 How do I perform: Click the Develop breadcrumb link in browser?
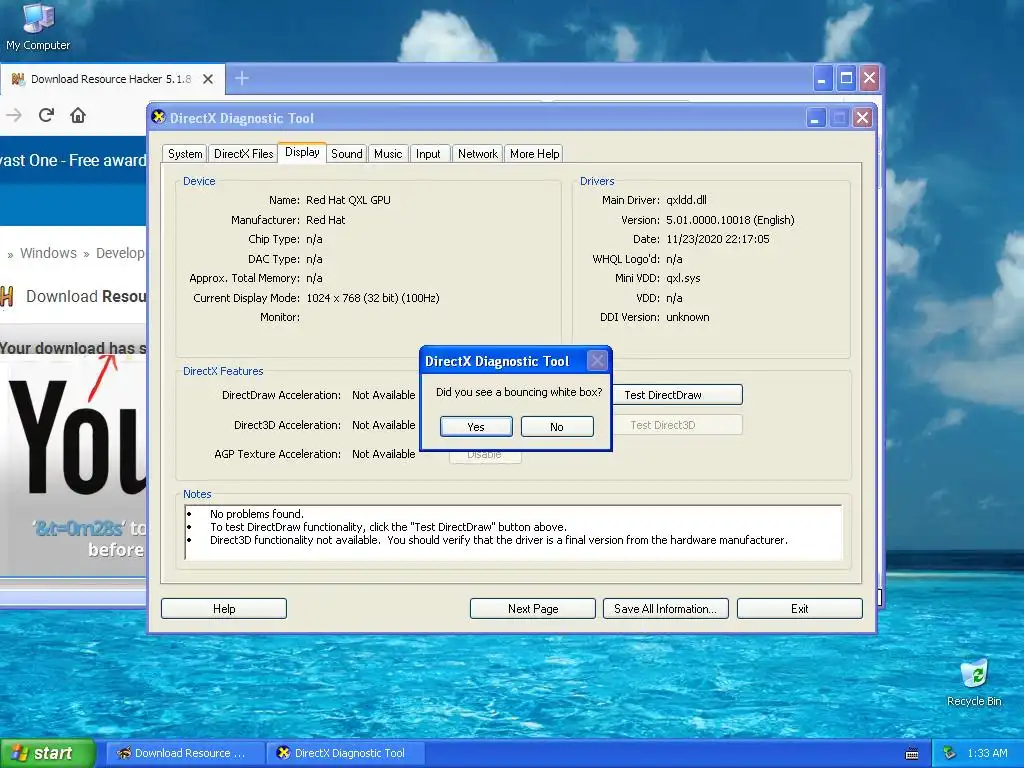(x=120, y=253)
